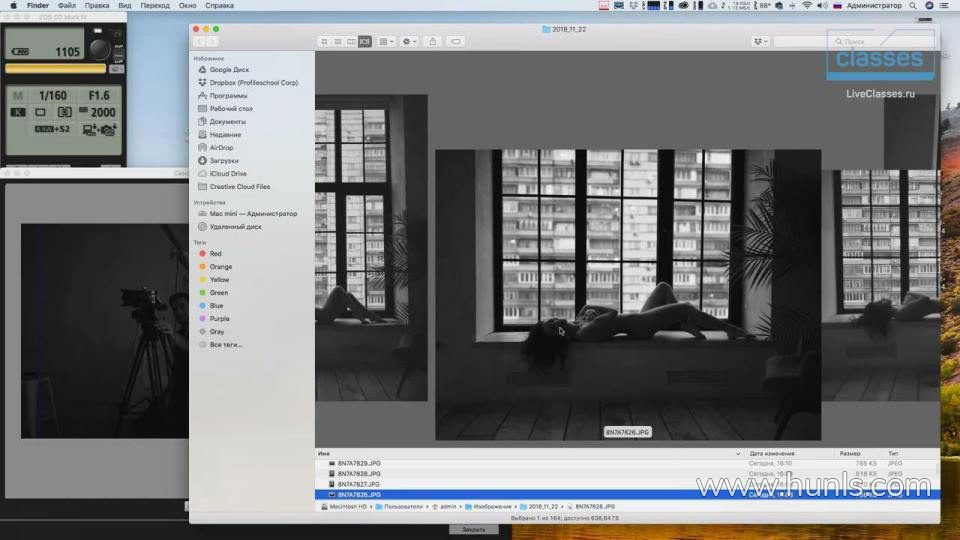Click the center preview image 8N7A7826.JPG
This screenshot has width=960, height=540.
[x=628, y=294]
